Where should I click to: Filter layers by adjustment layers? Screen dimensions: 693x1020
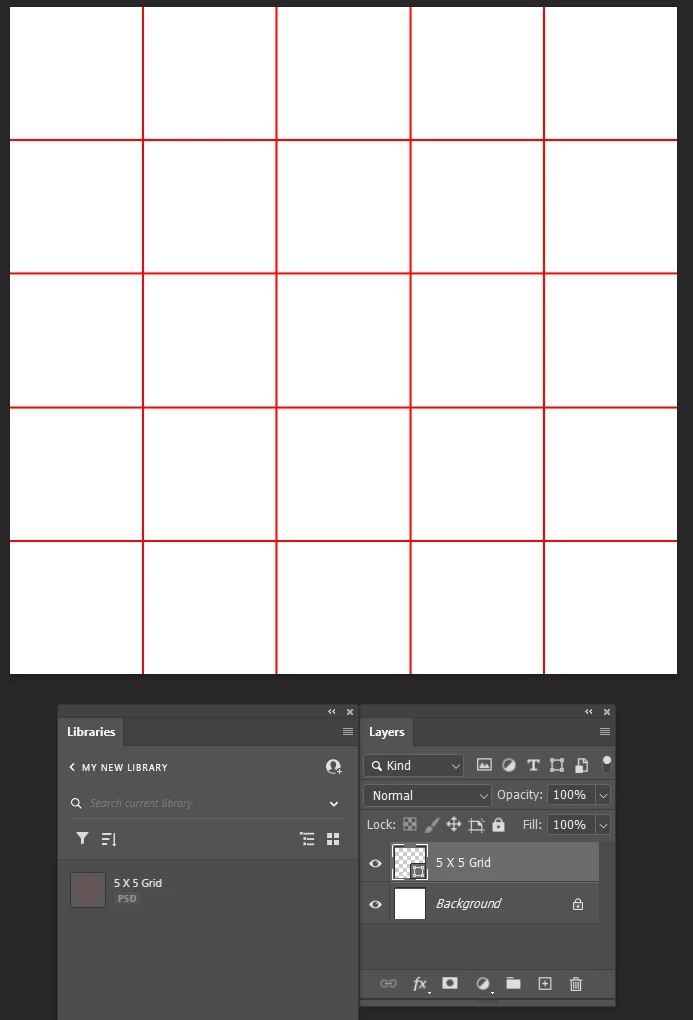509,765
